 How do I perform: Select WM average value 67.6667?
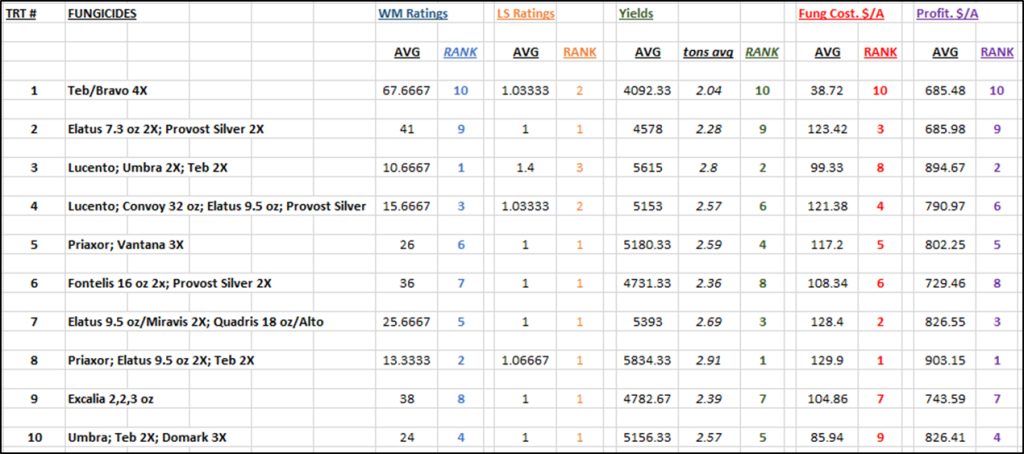(406, 91)
